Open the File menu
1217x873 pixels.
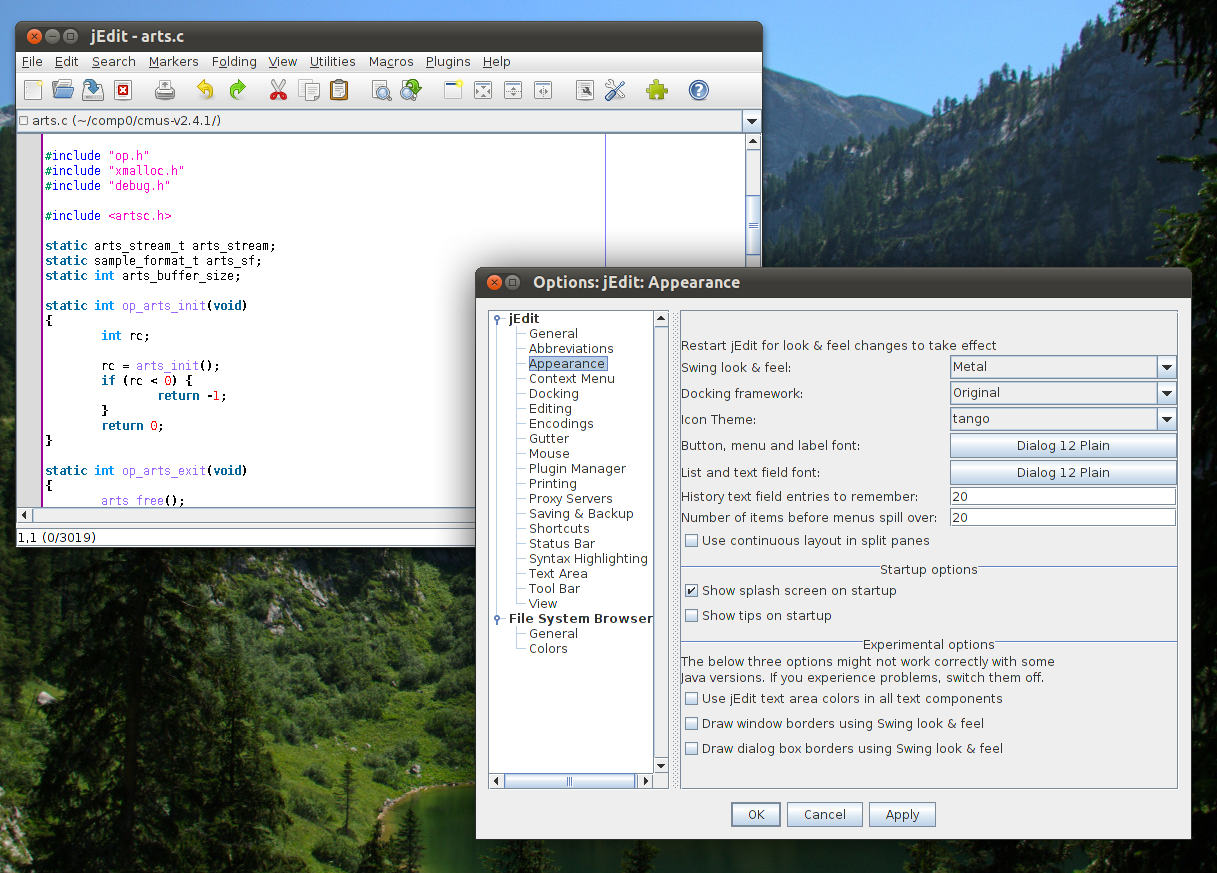(32, 62)
